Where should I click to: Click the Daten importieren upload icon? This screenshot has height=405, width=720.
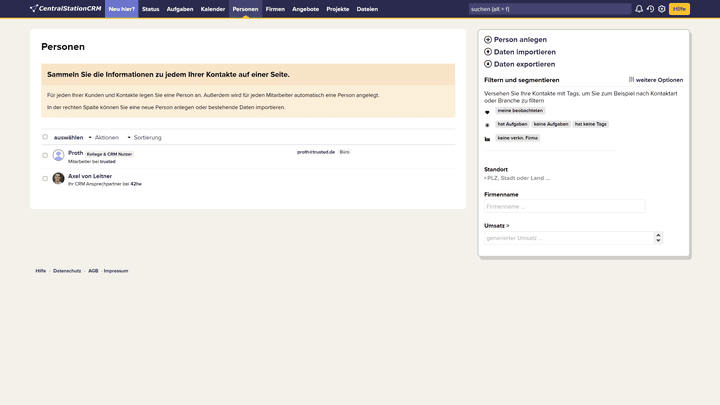[488, 52]
